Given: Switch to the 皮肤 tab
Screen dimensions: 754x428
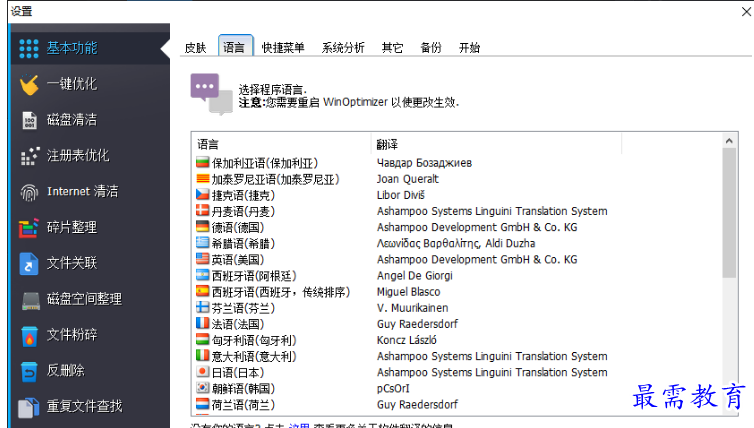Looking at the screenshot, I should tap(195, 48).
